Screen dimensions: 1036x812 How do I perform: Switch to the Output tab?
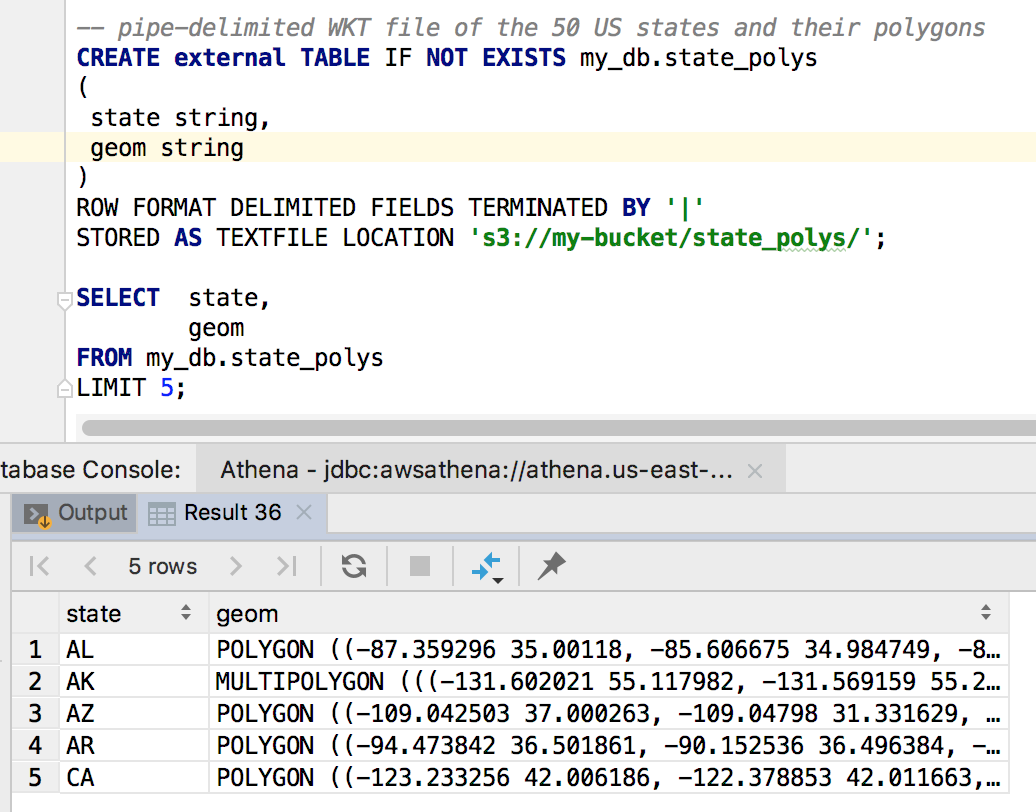pos(75,513)
